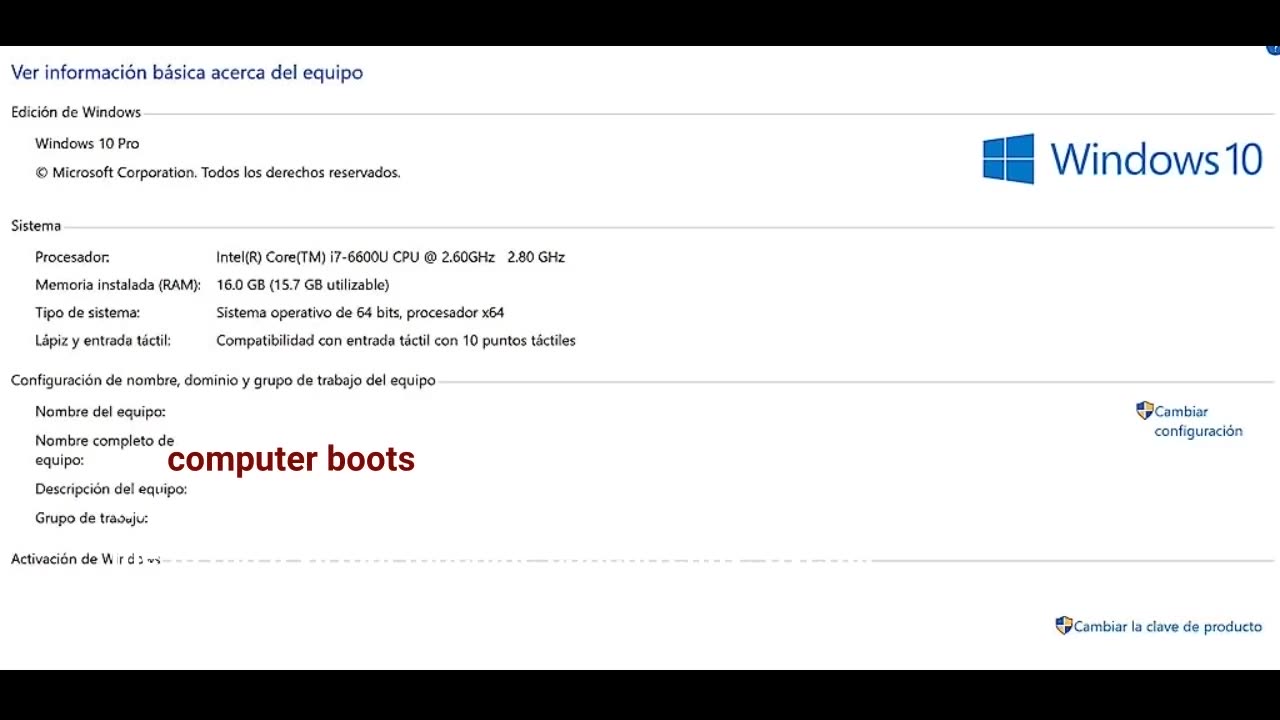Click the Memoria instalada (RAM) label
The height and width of the screenshot is (720, 1280).
(x=118, y=285)
